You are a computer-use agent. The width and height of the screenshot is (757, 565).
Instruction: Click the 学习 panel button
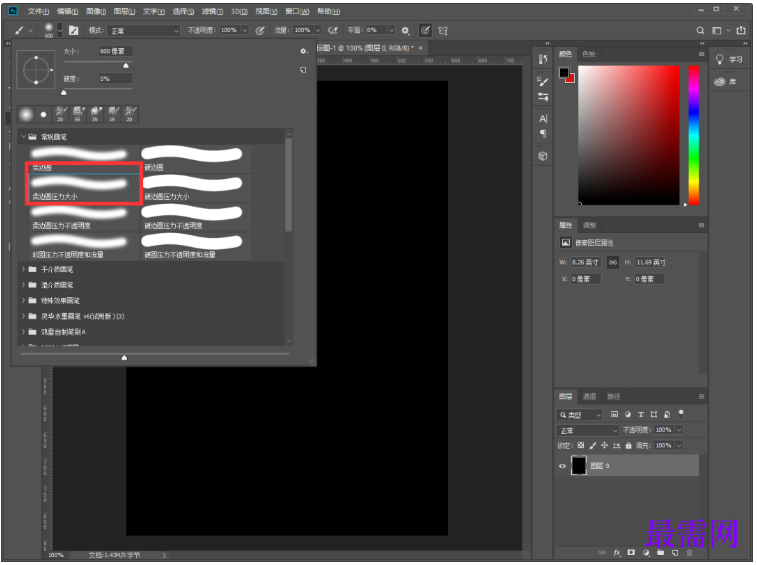coord(731,60)
